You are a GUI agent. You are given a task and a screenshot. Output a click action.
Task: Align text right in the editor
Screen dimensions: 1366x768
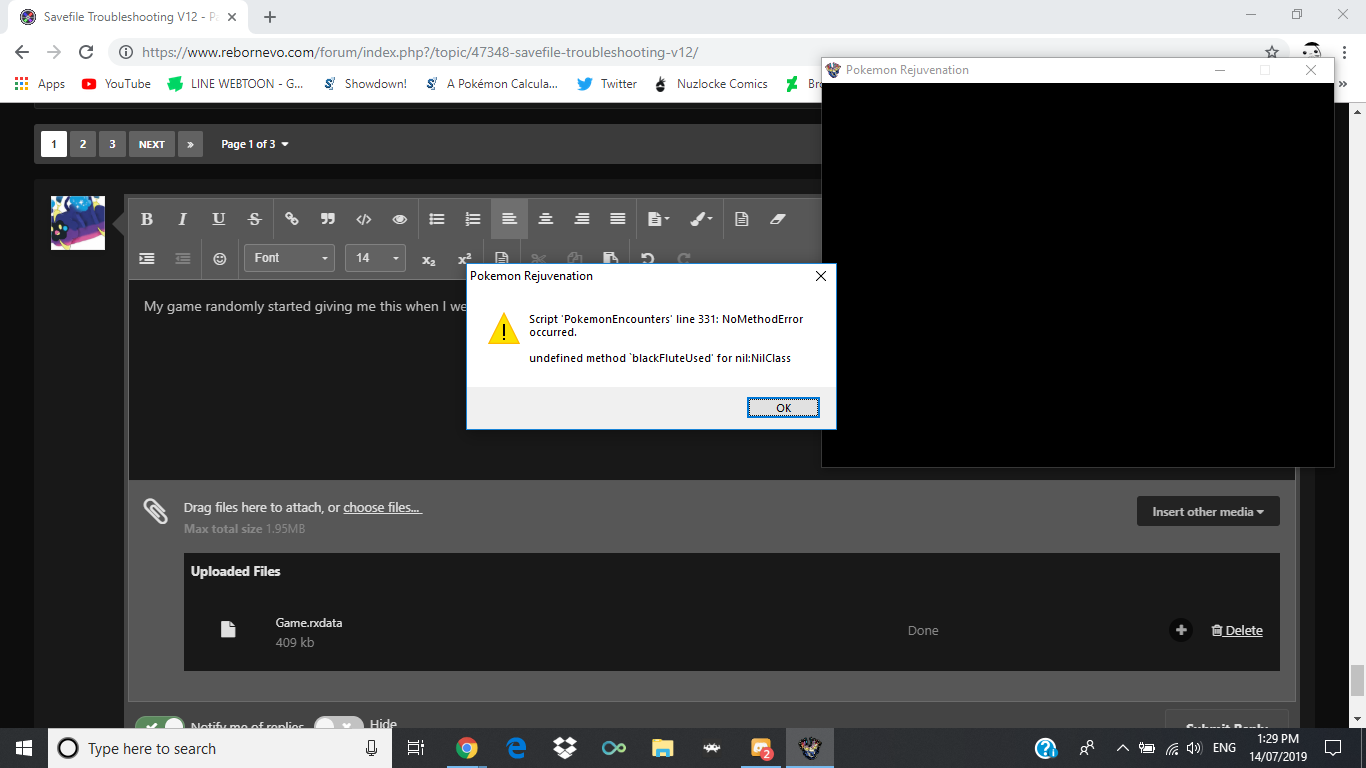pos(582,219)
